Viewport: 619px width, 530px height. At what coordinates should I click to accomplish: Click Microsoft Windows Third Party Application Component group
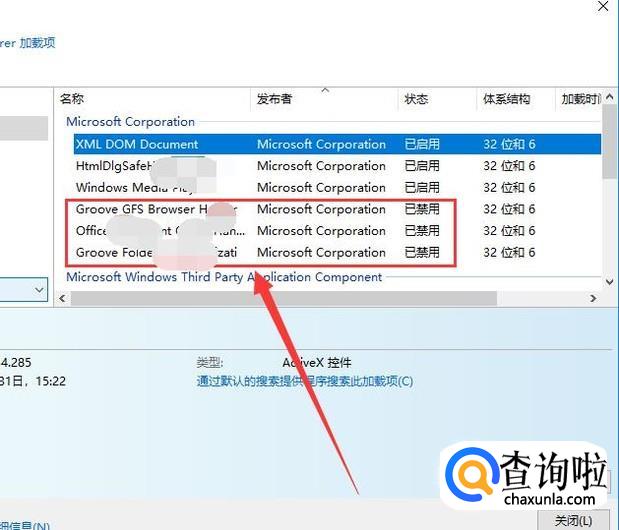224,277
